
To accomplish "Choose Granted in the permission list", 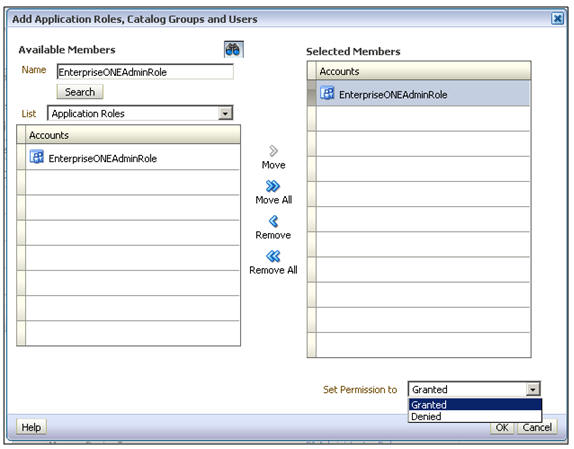I will [475, 405].
